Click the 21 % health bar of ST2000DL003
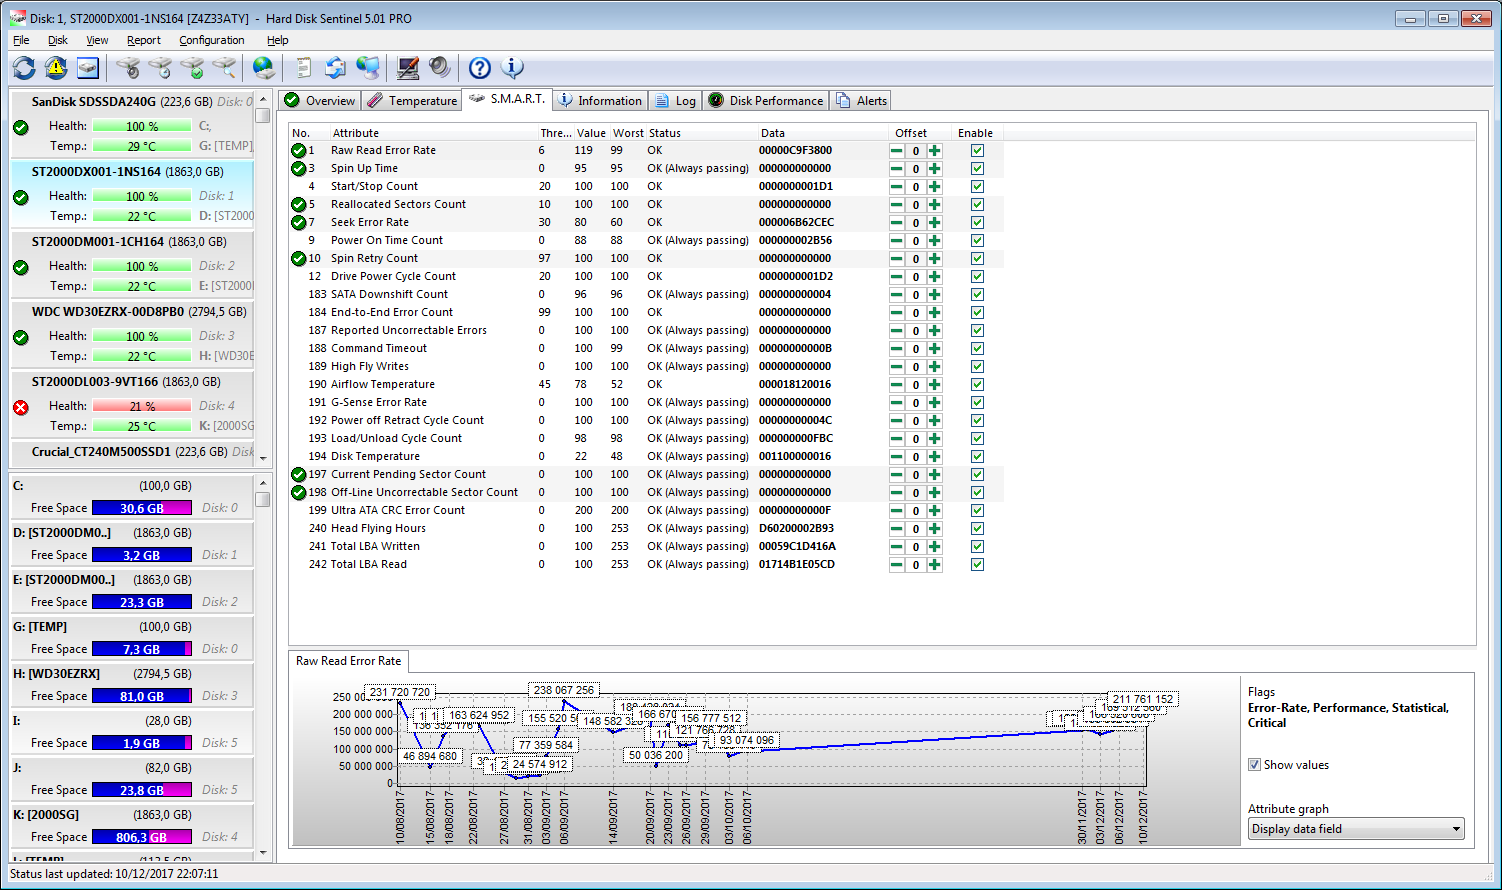Screen dimensions: 1502x890 [142, 407]
